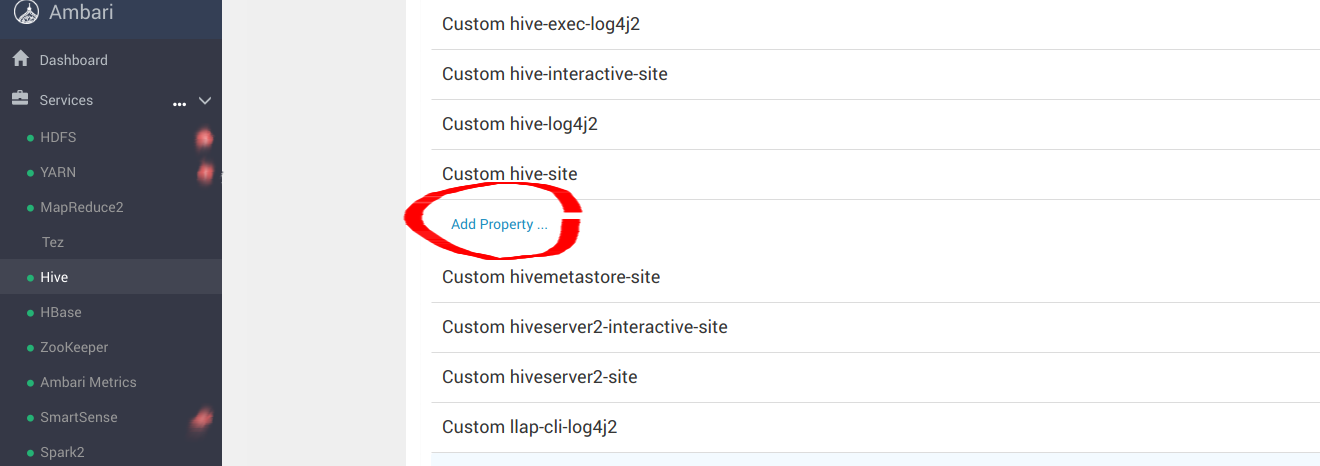Viewport: 1320px width, 466px height.
Task: Collapse the Services list chevron
Action: click(x=205, y=101)
